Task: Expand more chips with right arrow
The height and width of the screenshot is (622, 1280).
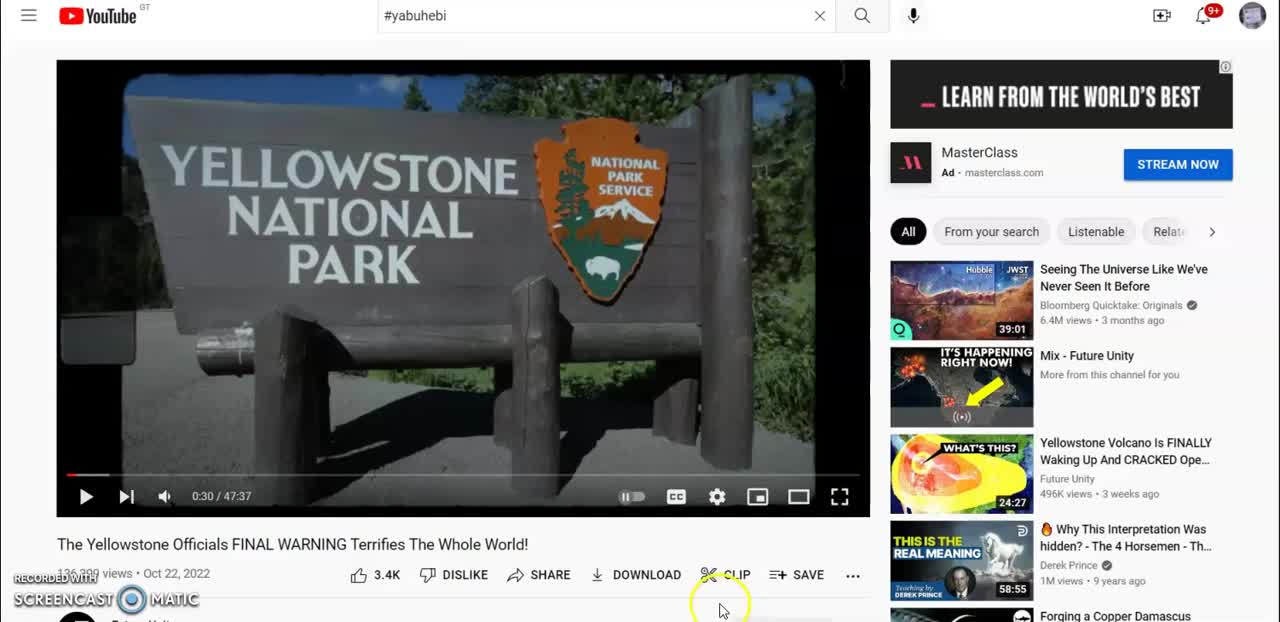Action: coord(1212,232)
